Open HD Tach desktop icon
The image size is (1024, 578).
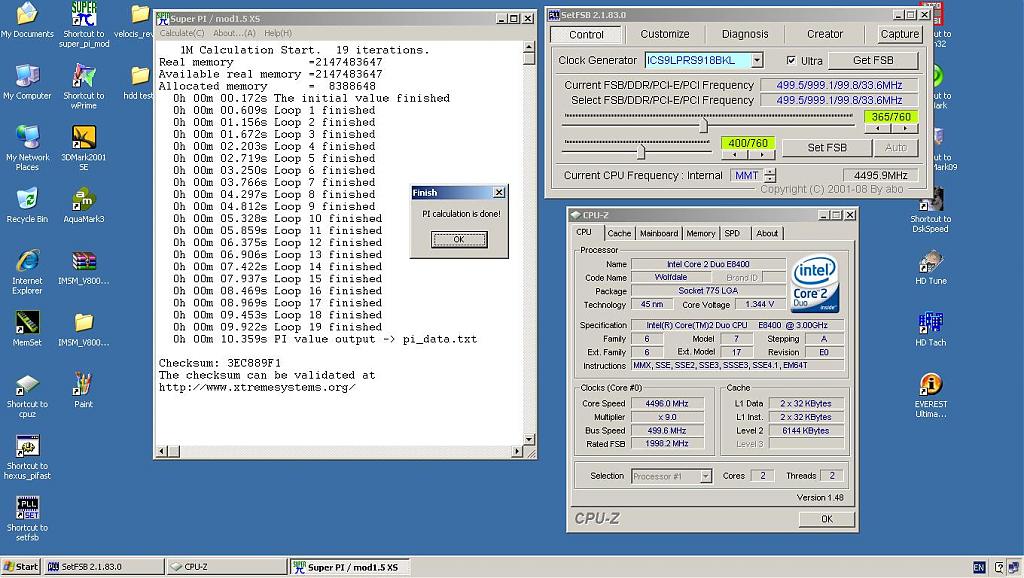[x=931, y=329]
